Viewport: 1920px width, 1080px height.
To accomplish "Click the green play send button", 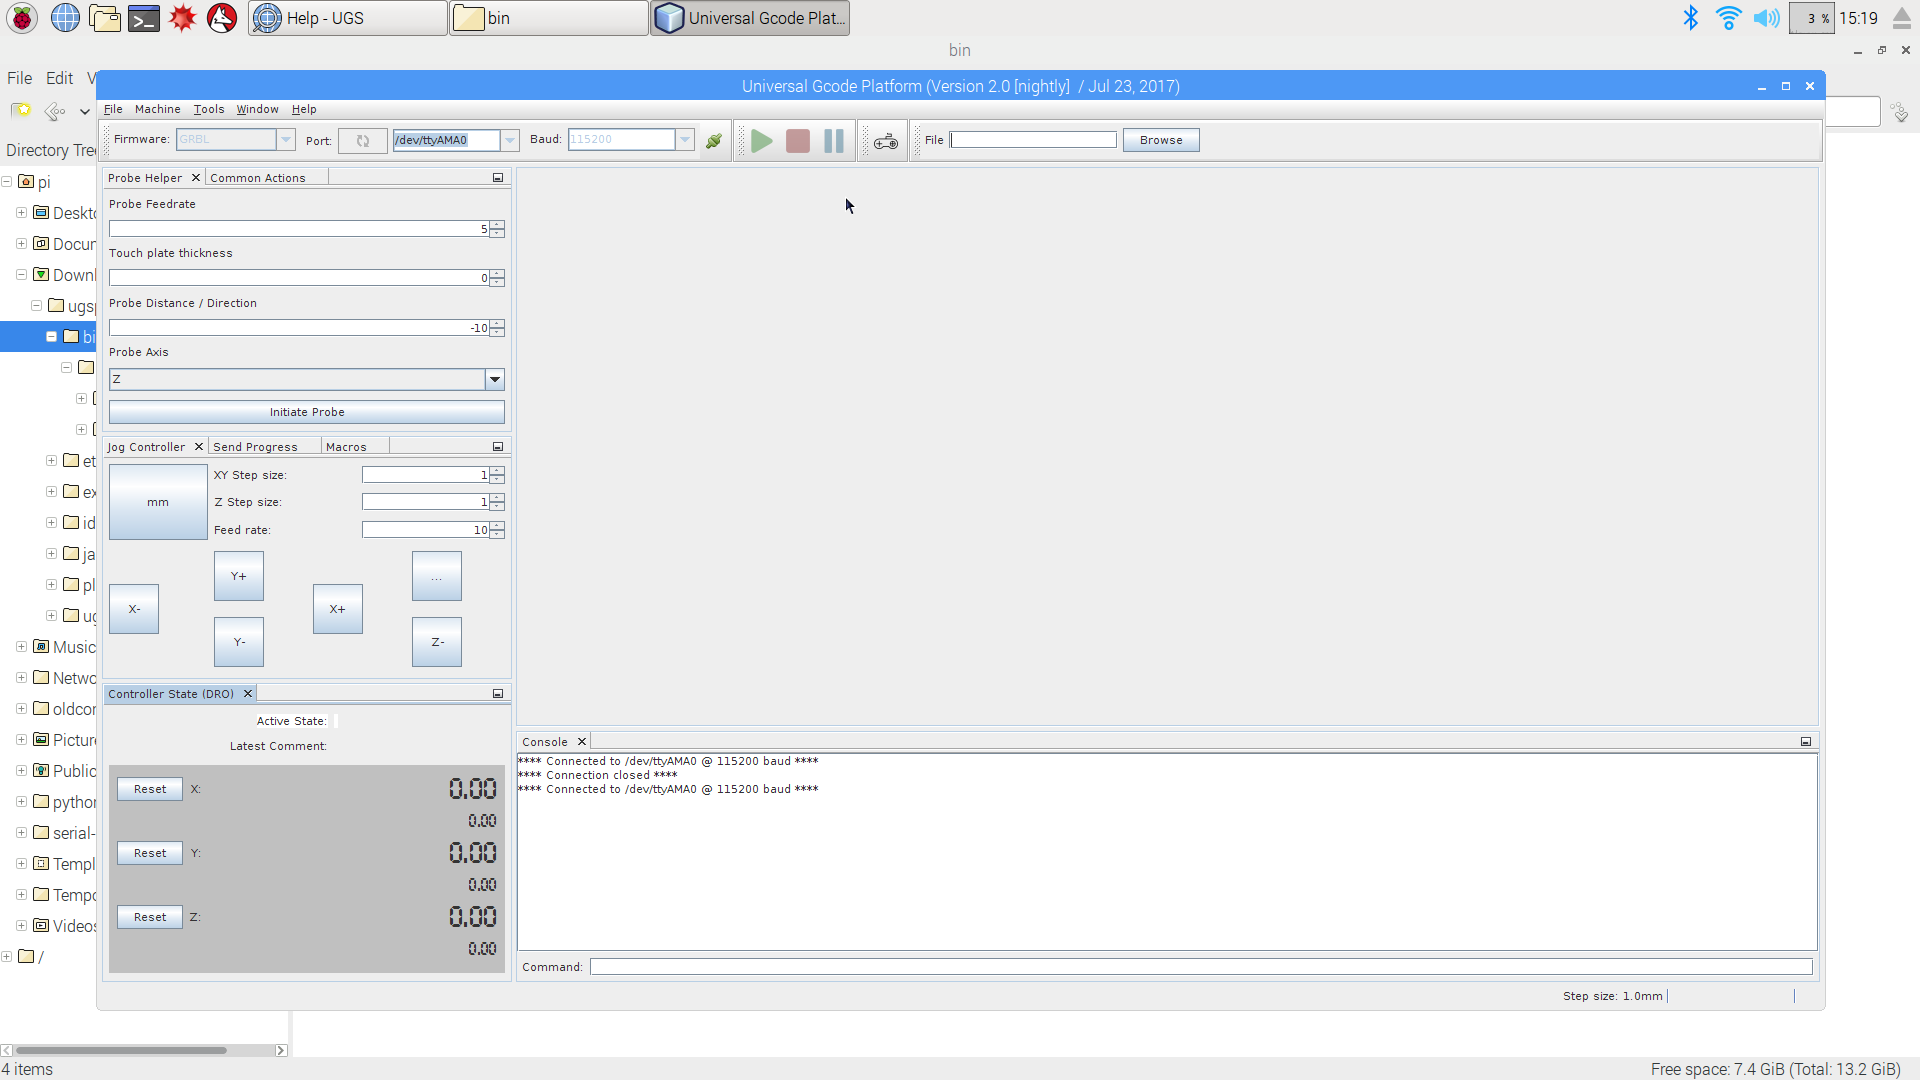I will coord(762,141).
